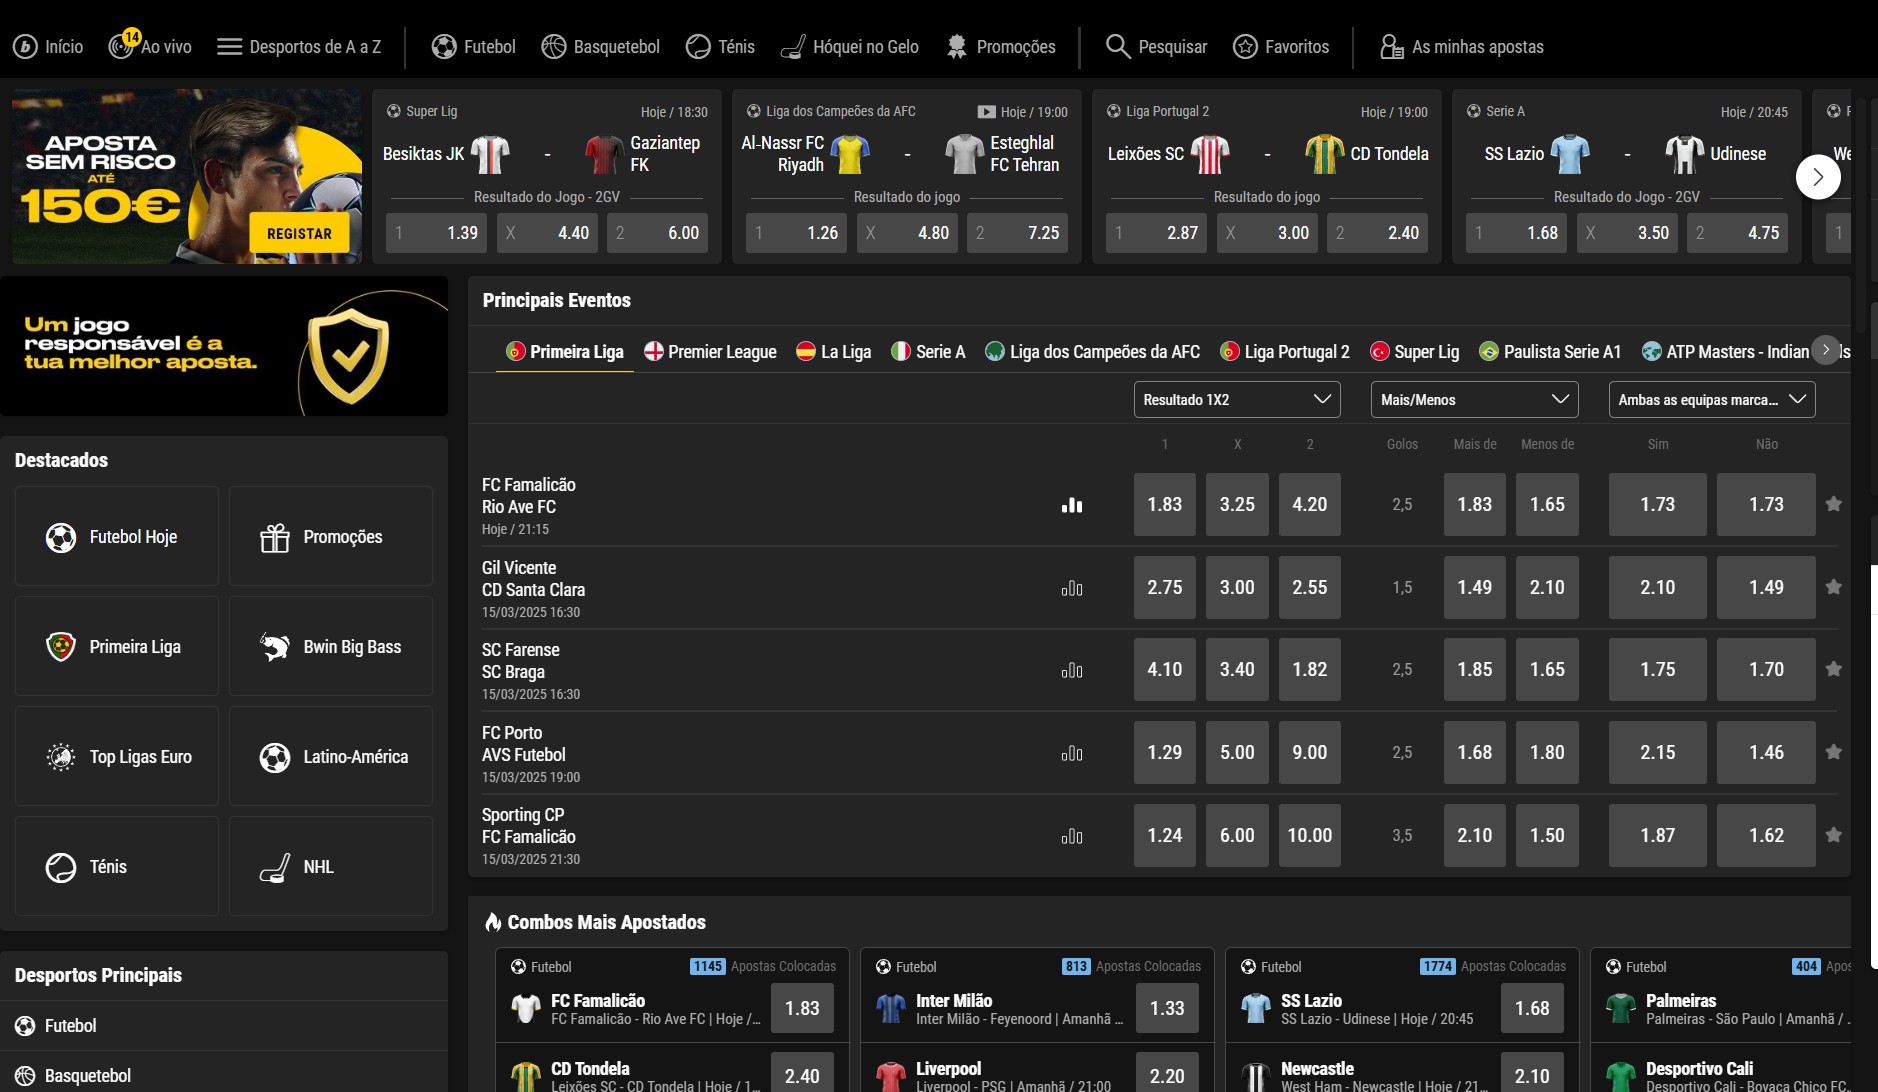The width and height of the screenshot is (1878, 1092).
Task: Open the Ao vivo live icon
Action: [x=150, y=46]
